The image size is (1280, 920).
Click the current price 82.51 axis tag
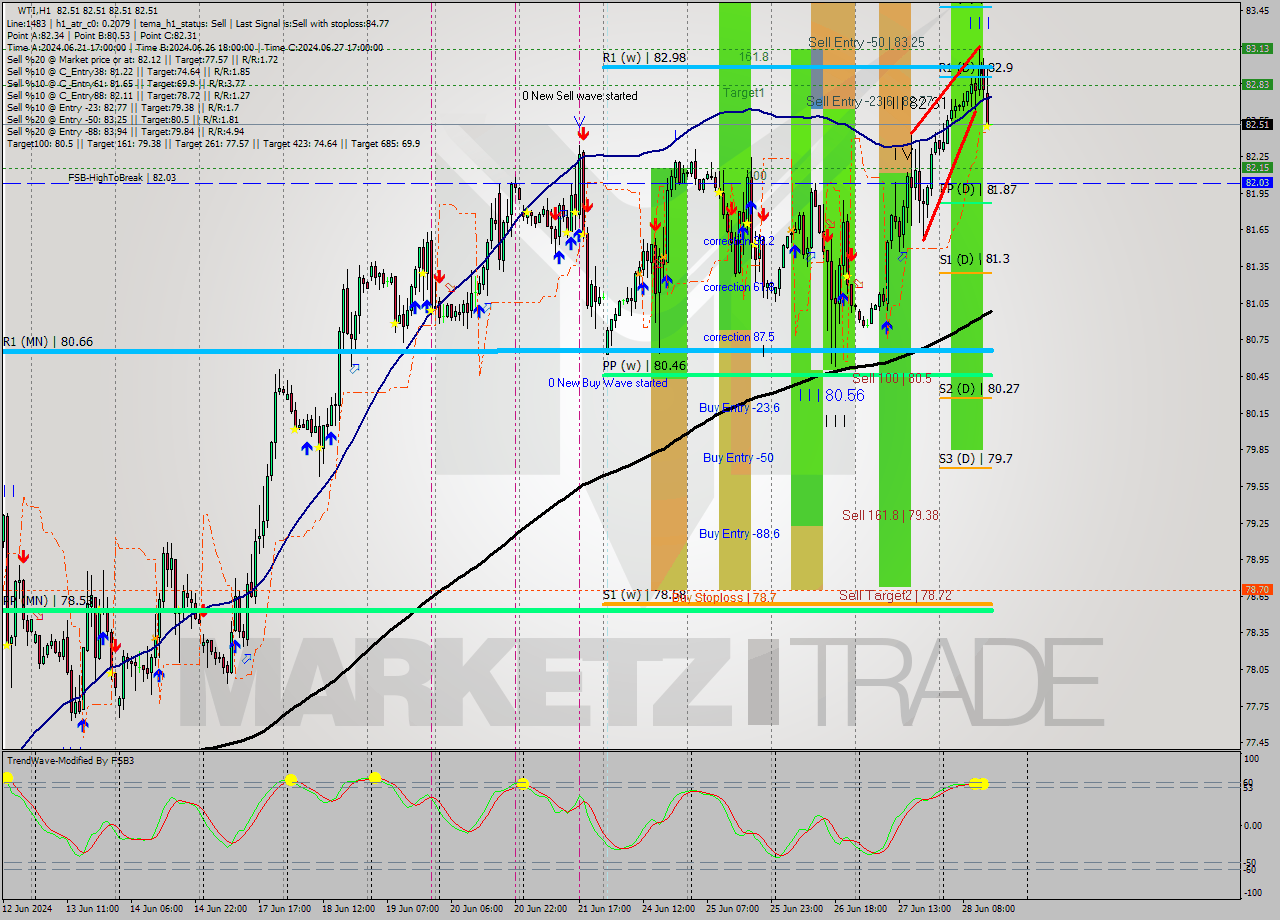pyautogui.click(x=1257, y=124)
